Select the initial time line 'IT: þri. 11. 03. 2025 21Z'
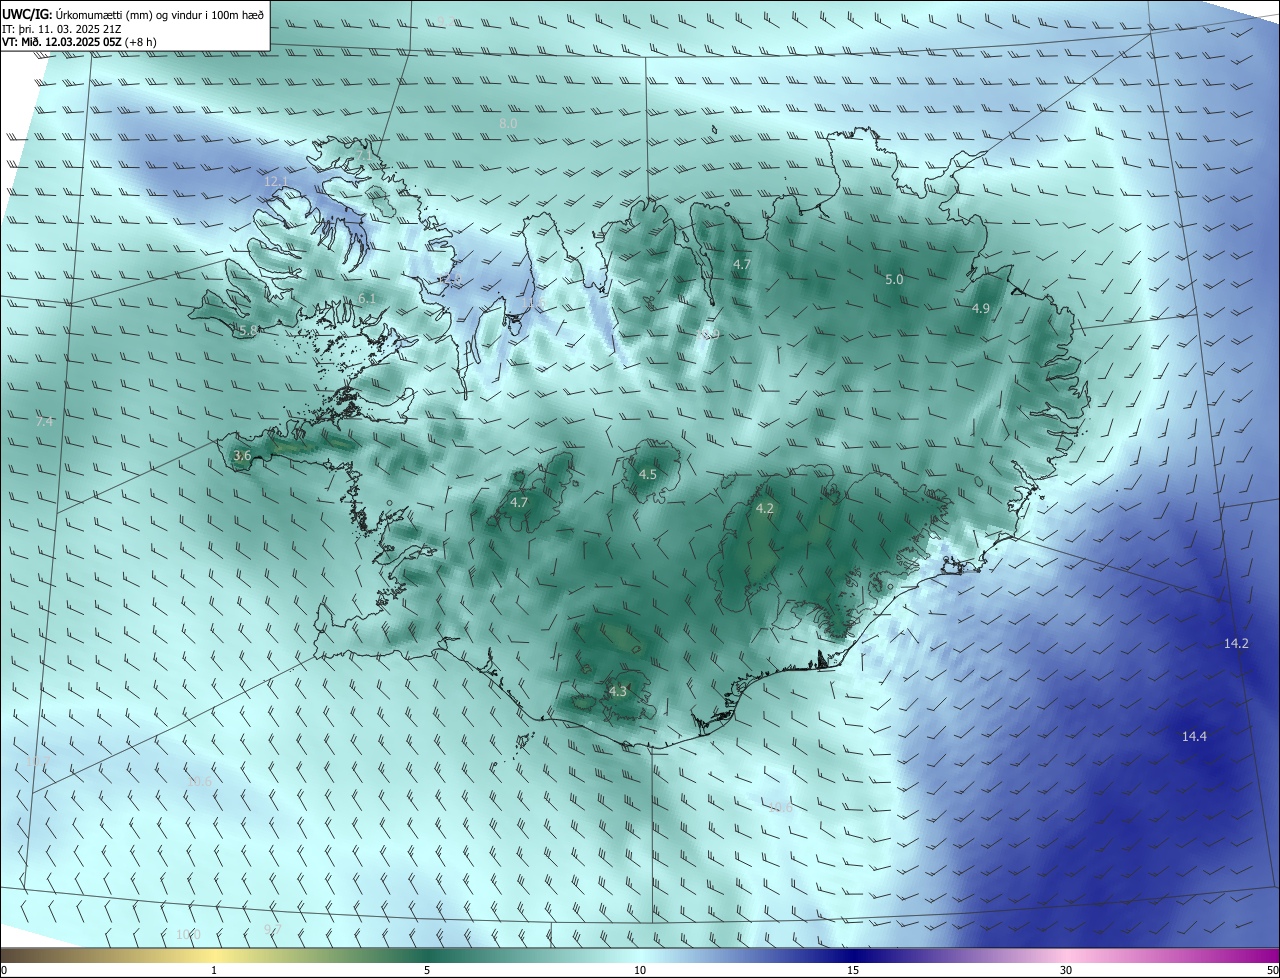The image size is (1280, 978). [x=62, y=29]
